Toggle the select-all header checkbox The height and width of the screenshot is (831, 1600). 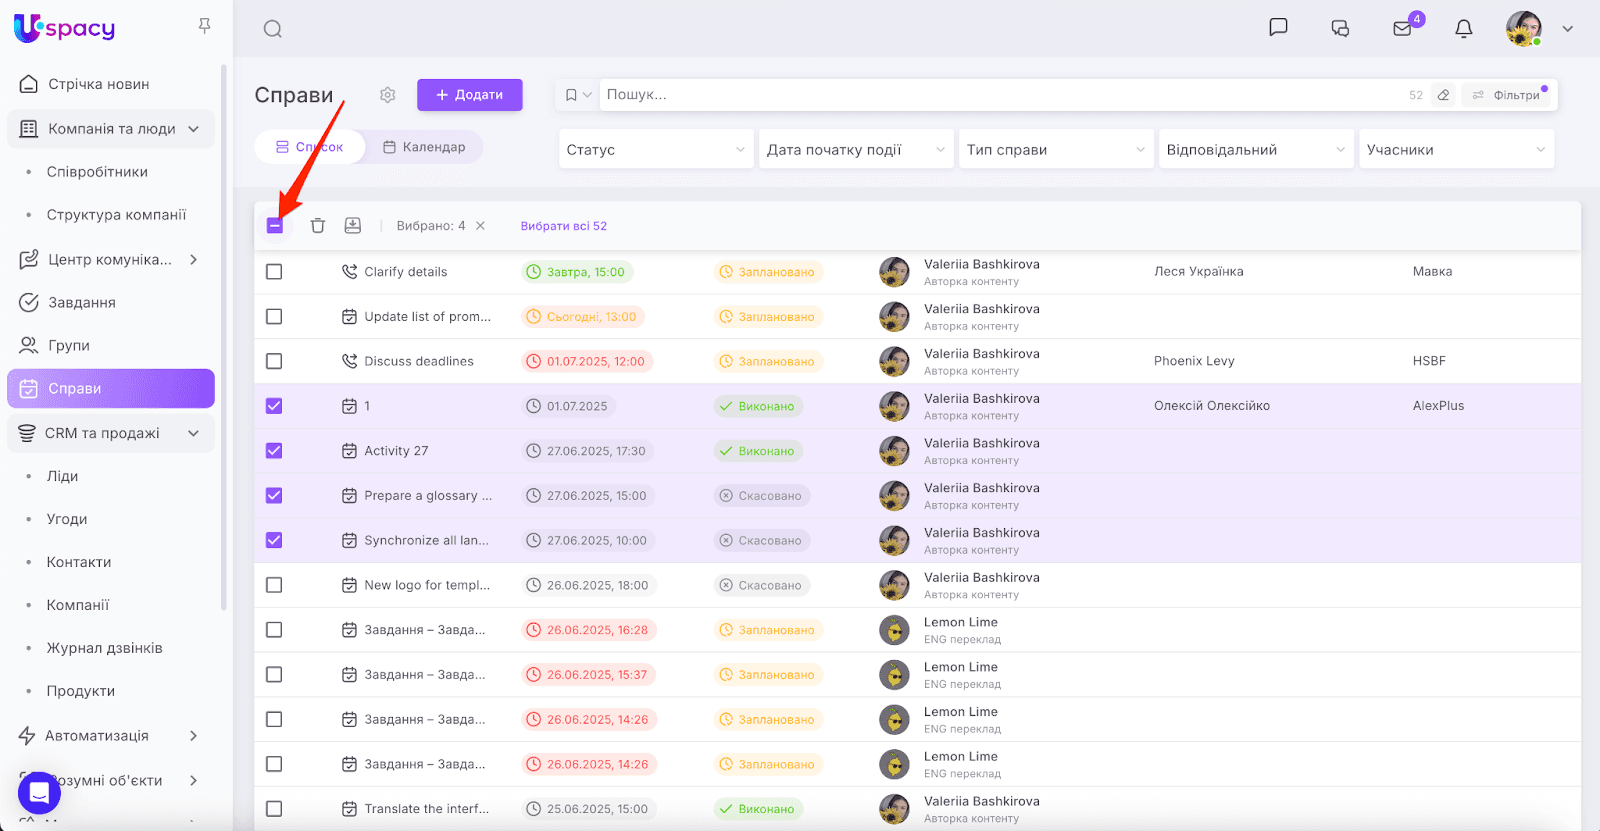pyautogui.click(x=275, y=226)
